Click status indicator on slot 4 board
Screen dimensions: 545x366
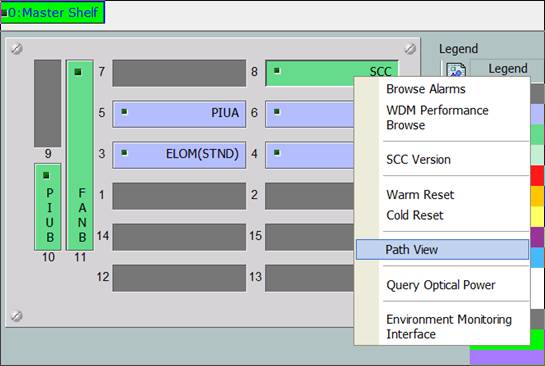coord(277,153)
